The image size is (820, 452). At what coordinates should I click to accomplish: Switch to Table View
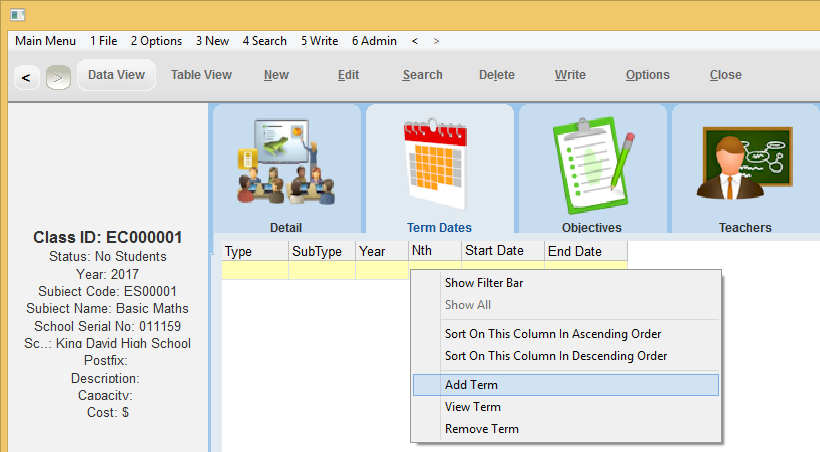pos(201,75)
